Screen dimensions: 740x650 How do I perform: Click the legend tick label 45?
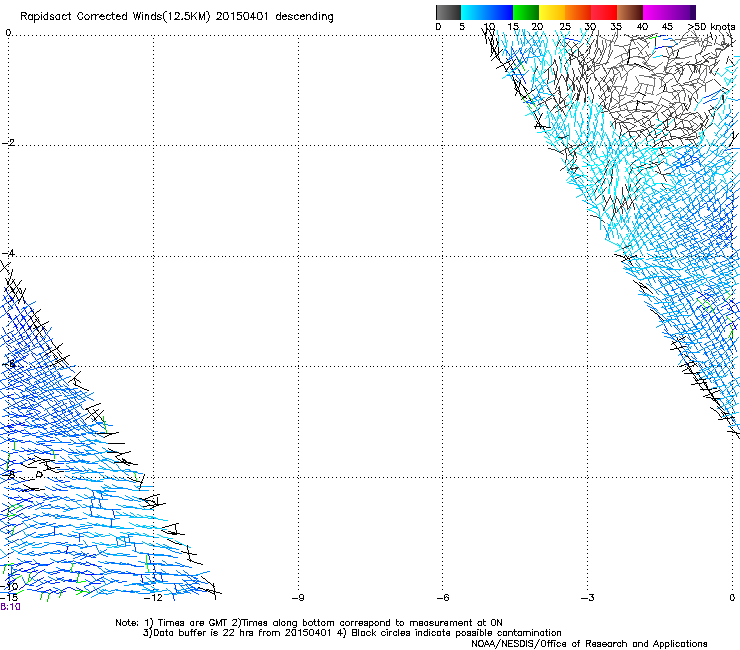pyautogui.click(x=667, y=27)
